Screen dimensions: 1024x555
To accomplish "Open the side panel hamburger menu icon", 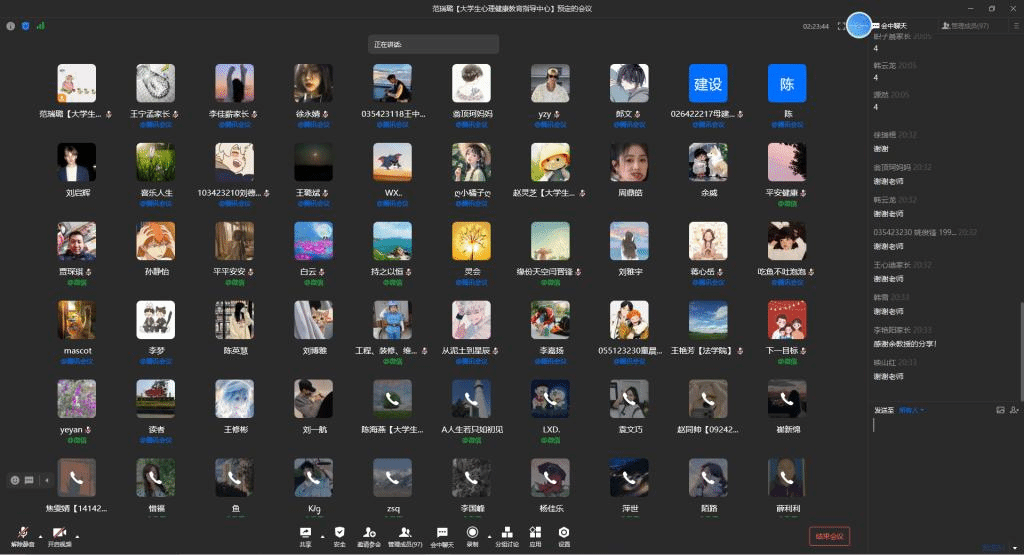I will pos(1016,26).
